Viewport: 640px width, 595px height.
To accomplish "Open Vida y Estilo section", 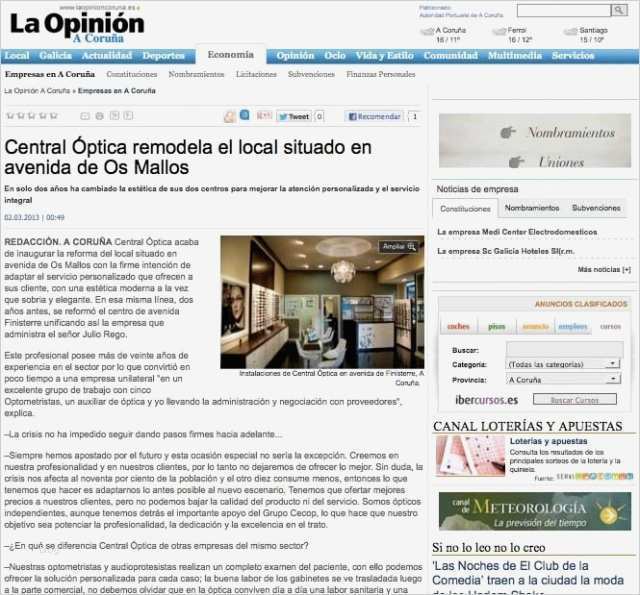I will (x=384, y=56).
